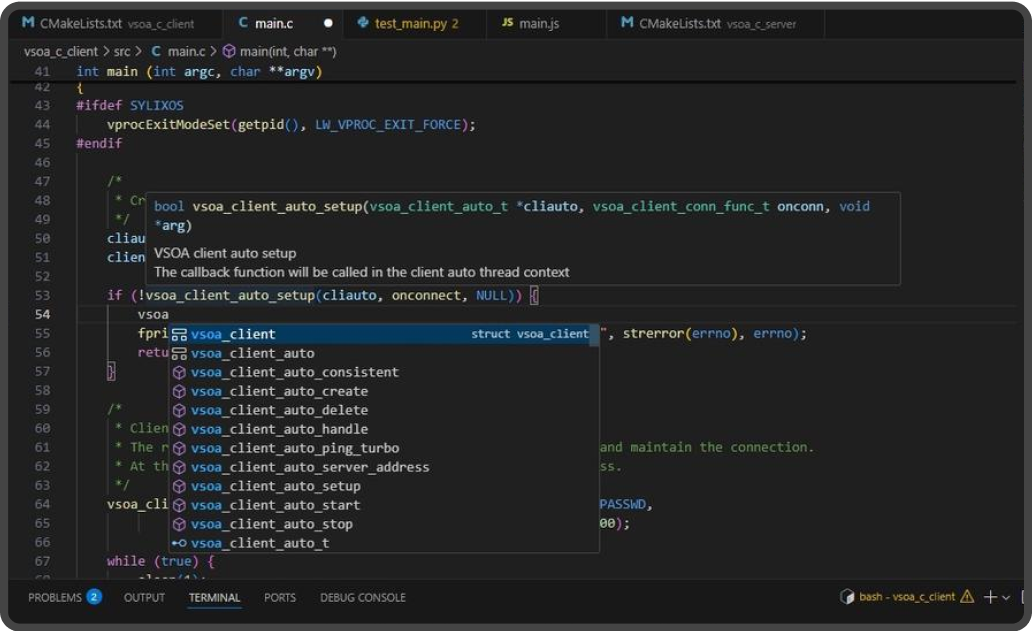This screenshot has height=631, width=1032.
Task: Click method icon beside vsoa_client_auto_ping_turbo
Action: coord(179,449)
